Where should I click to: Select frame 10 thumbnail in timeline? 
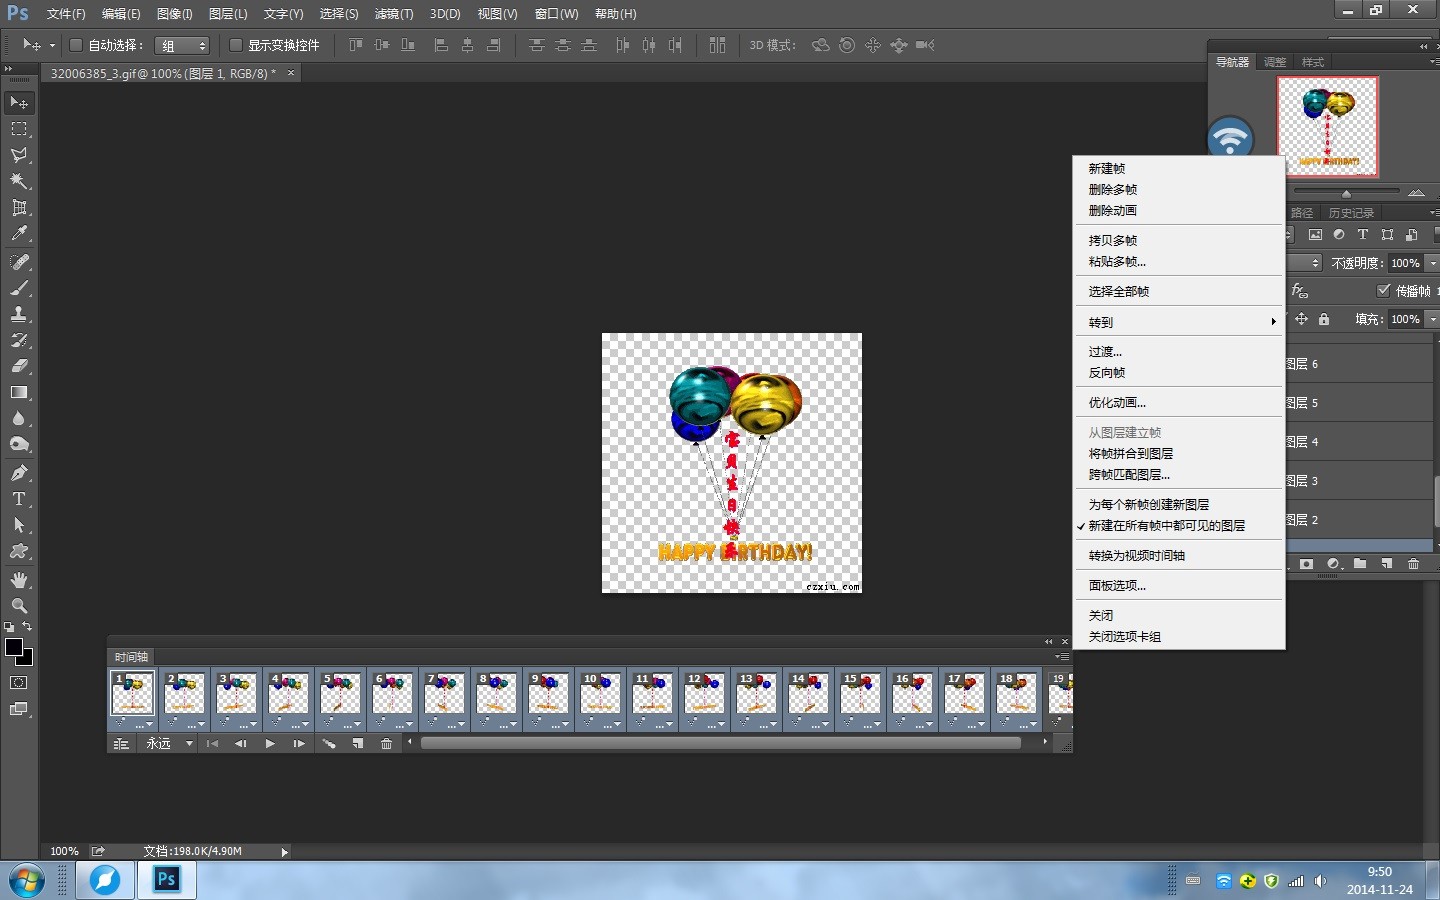click(x=600, y=695)
